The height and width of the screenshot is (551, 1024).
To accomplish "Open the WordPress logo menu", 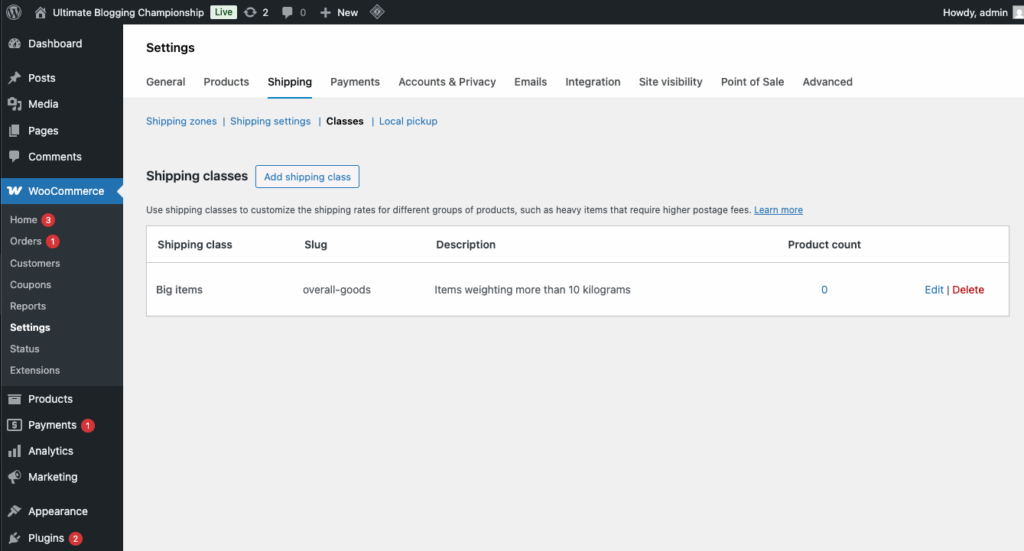I will pyautogui.click(x=14, y=12).
